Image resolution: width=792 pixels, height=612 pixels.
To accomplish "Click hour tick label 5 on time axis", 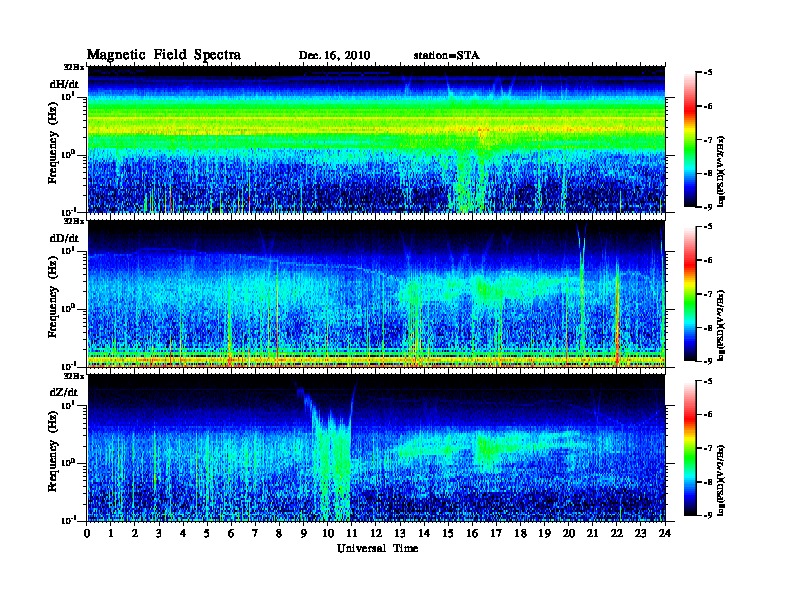I will click(207, 533).
